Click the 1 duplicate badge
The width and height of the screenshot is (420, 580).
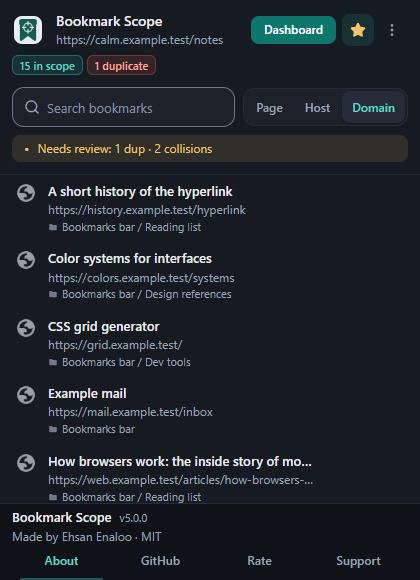pos(121,65)
